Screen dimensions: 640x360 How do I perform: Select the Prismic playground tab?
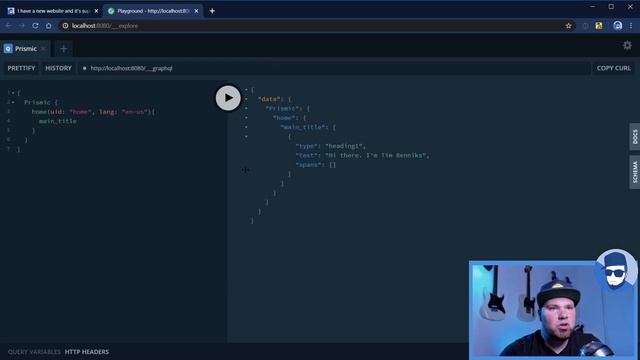point(25,49)
